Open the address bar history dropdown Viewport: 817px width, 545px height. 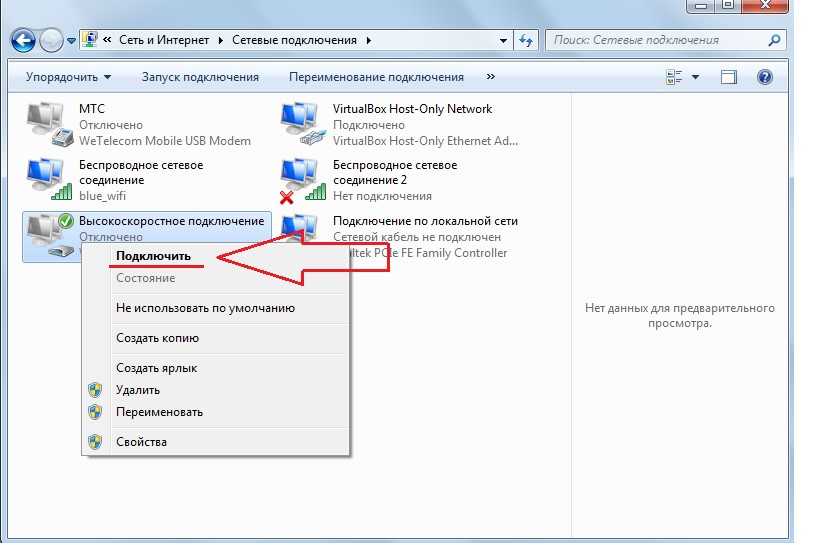504,41
